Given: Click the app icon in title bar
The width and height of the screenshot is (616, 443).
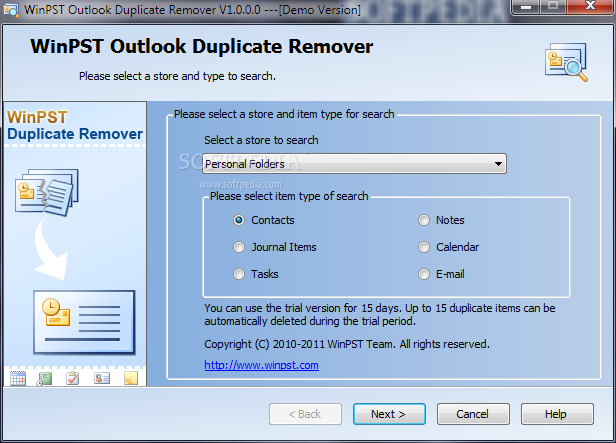Looking at the screenshot, I should point(11,10).
